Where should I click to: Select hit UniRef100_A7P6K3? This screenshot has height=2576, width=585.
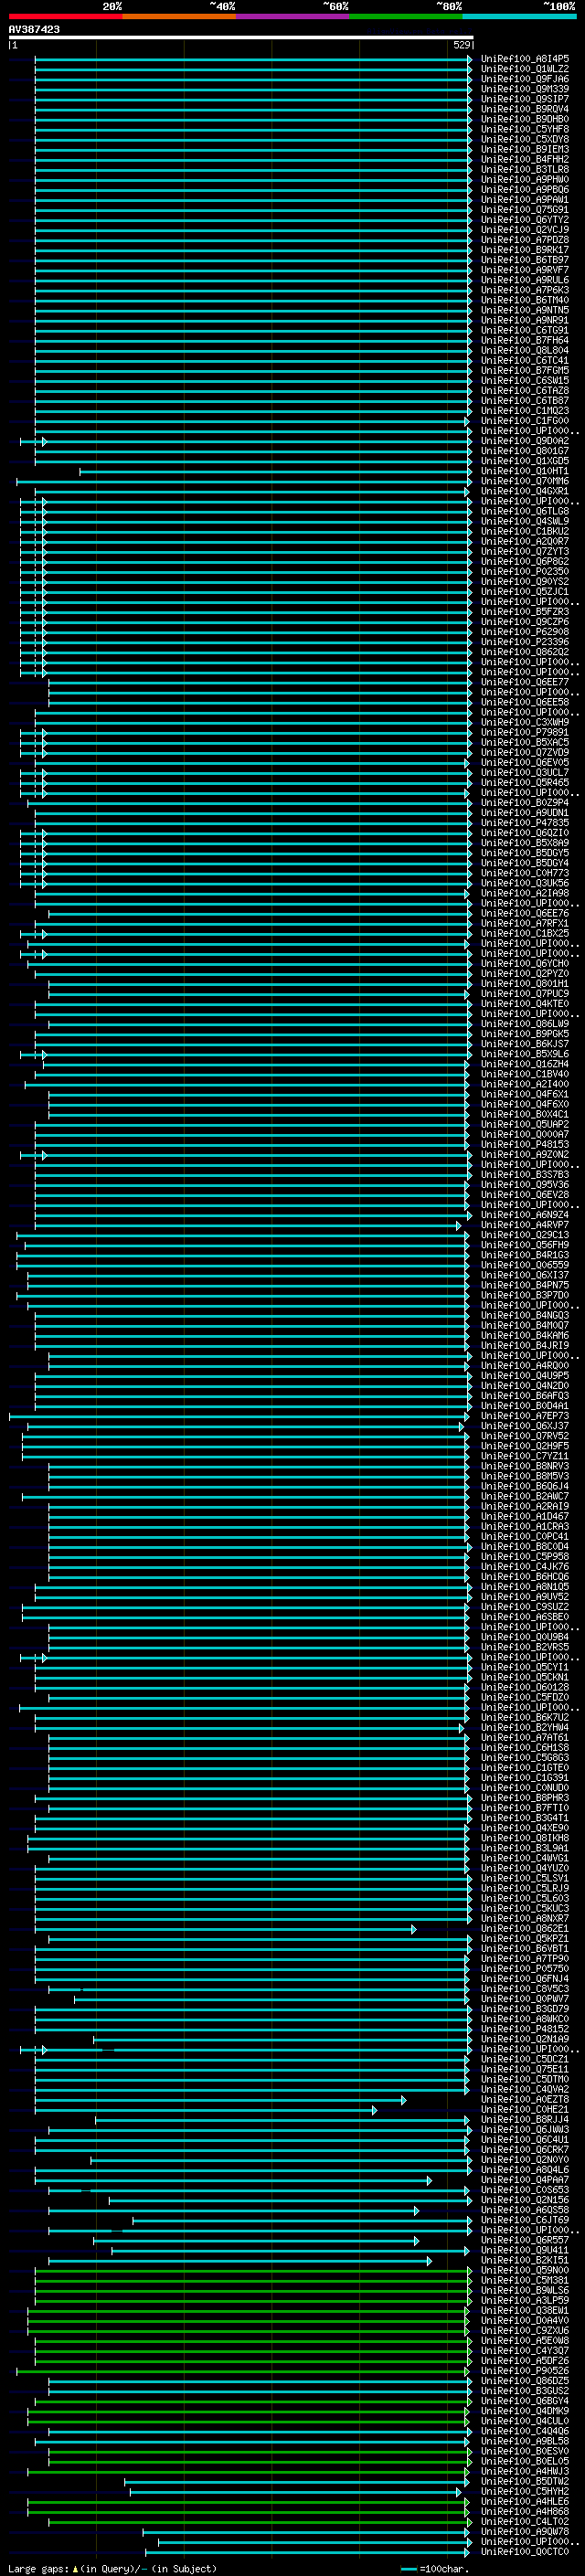[524, 290]
